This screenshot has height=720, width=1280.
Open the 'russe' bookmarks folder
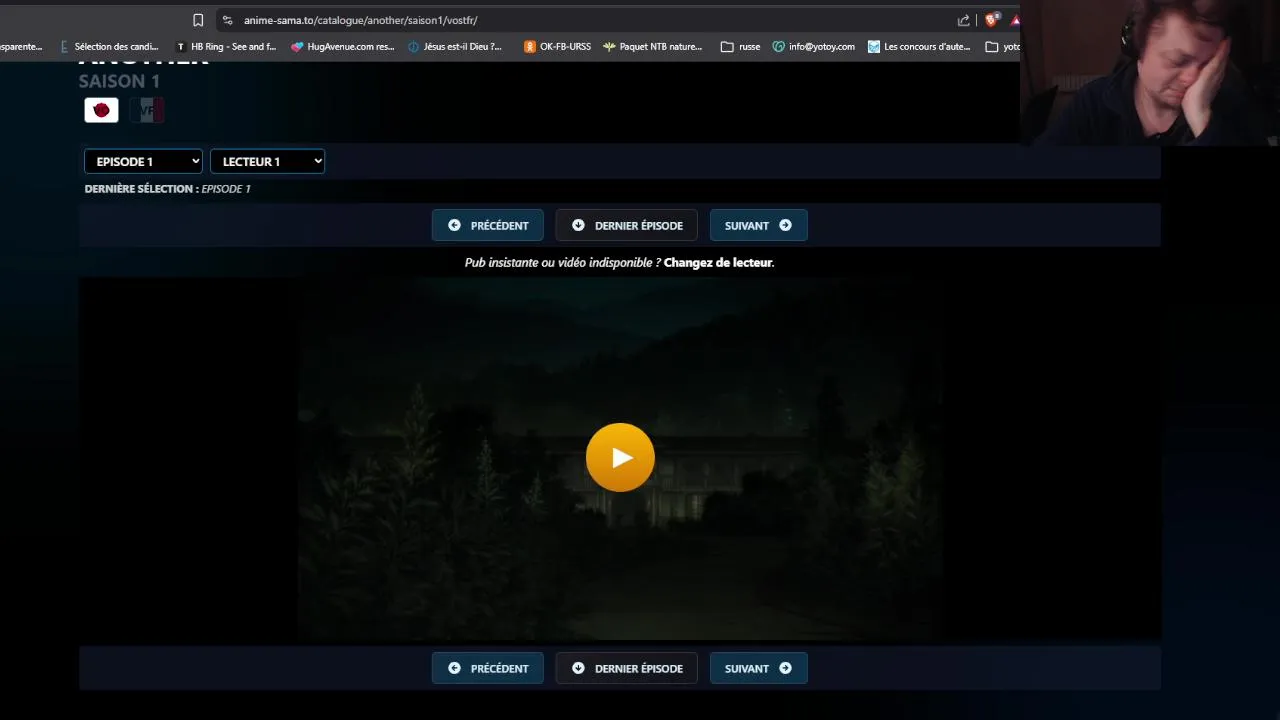click(741, 46)
